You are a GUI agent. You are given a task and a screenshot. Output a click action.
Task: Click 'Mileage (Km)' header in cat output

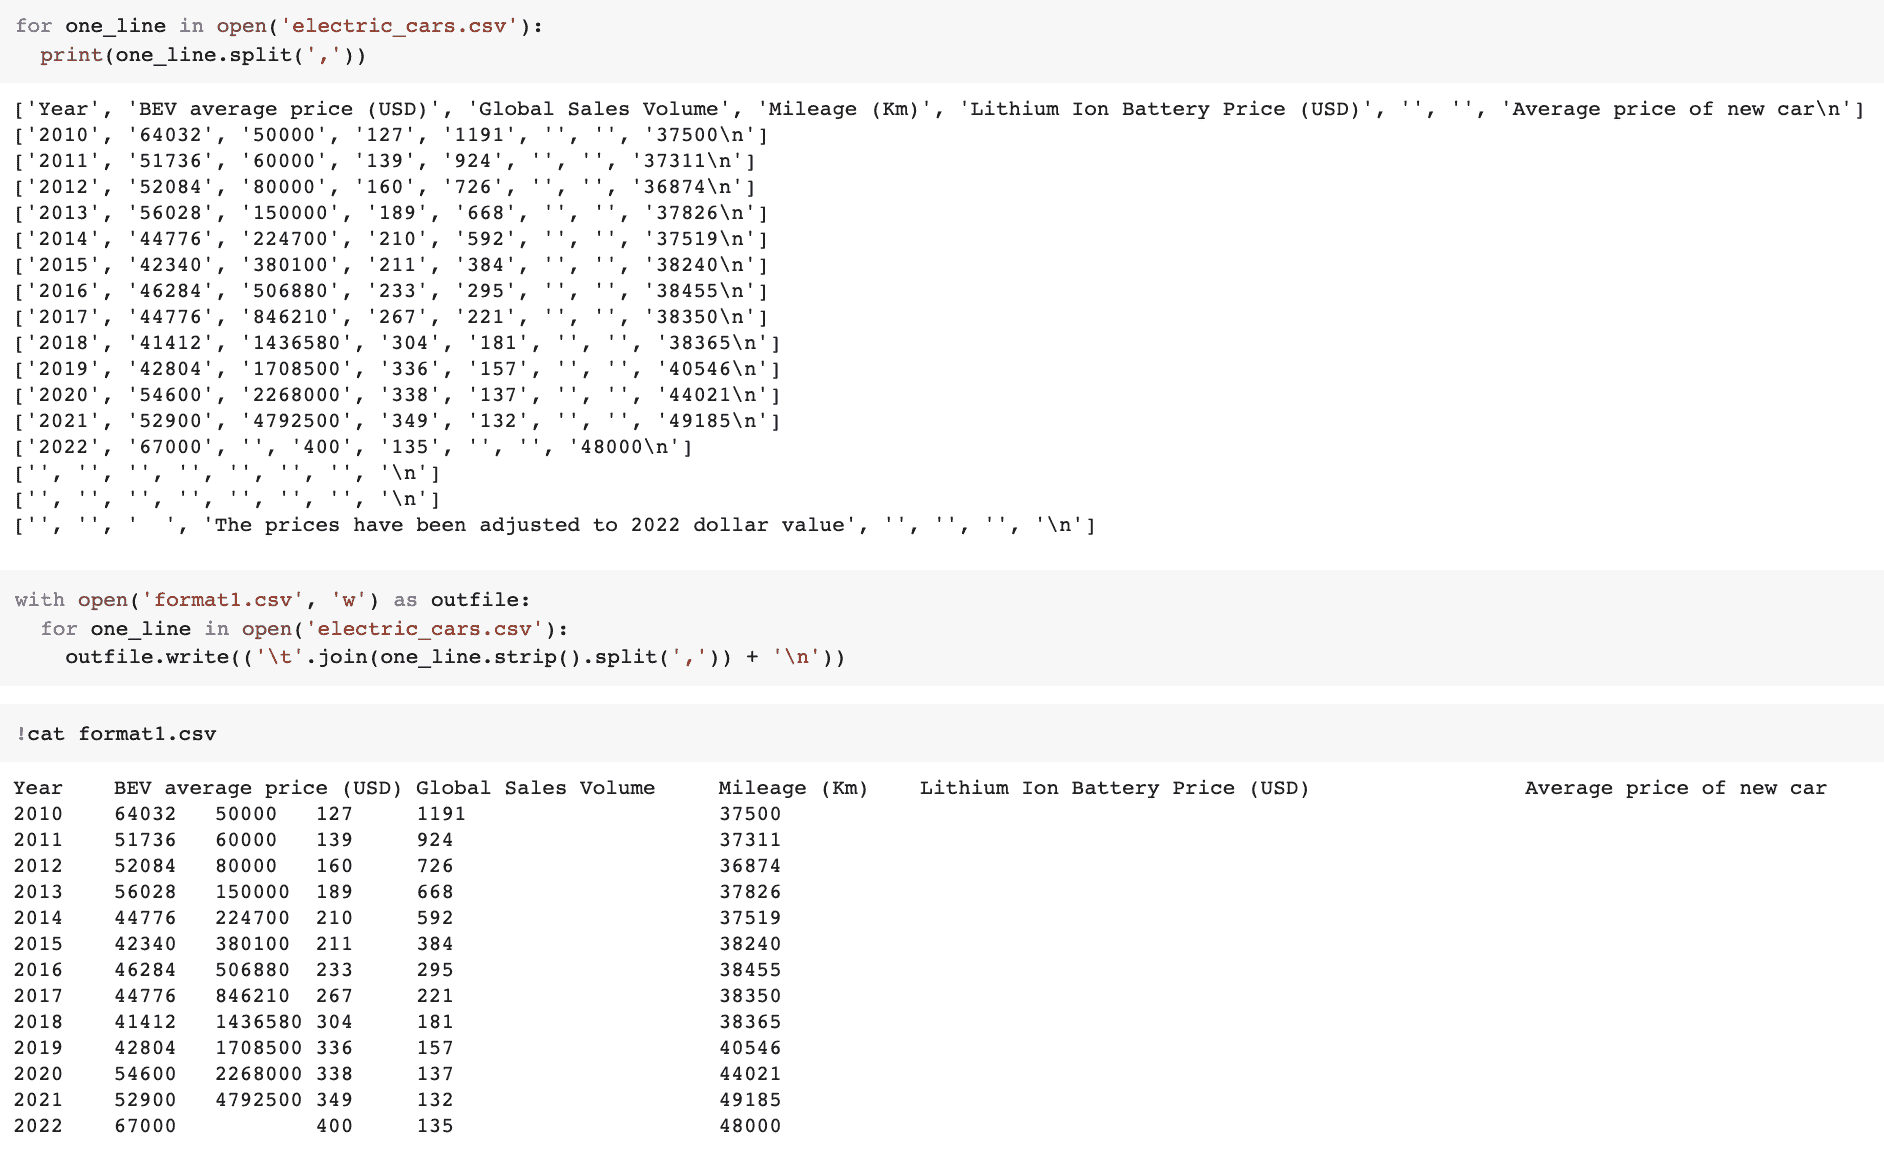click(x=793, y=788)
